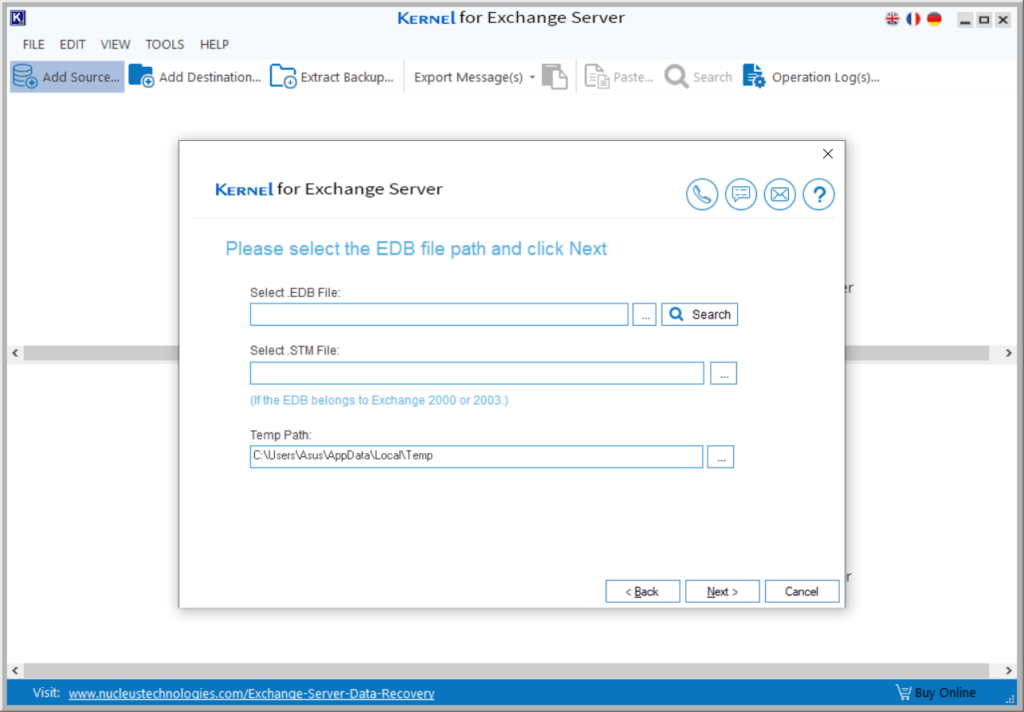This screenshot has height=712, width=1024.
Task: Switch language to German flag
Action: 934,19
